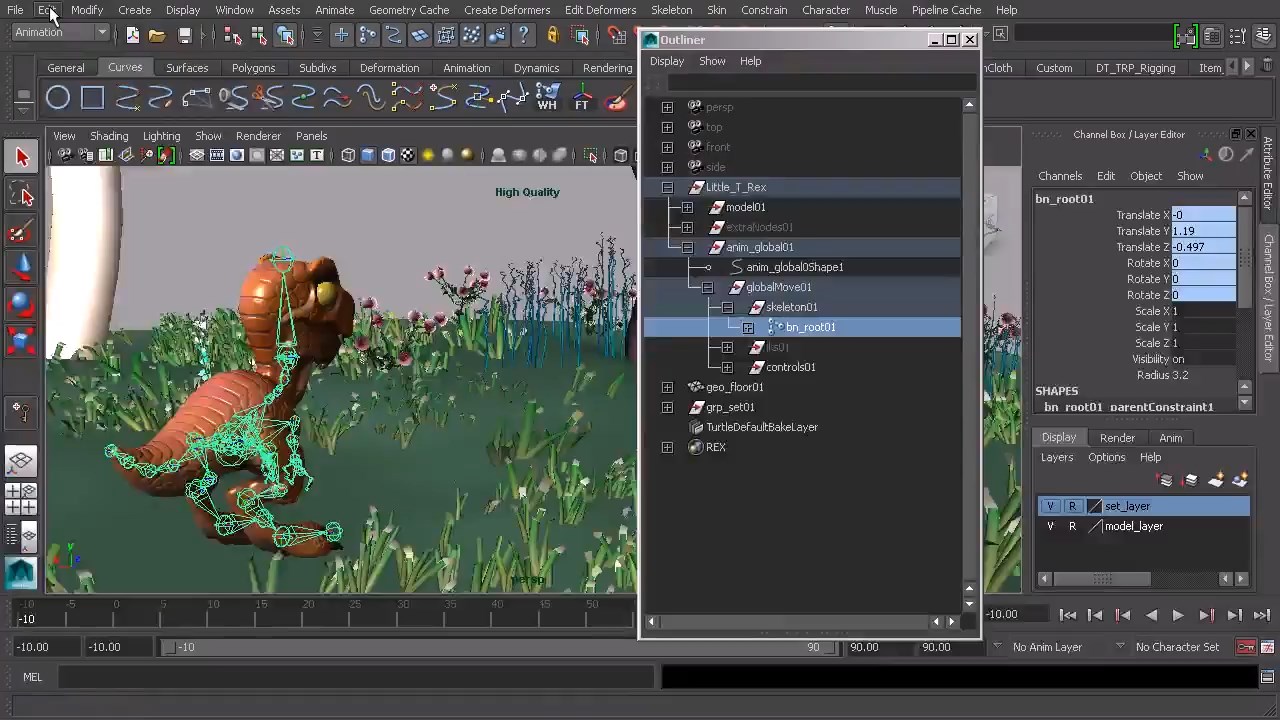
Task: Click the New Scene icon
Action: 133,35
